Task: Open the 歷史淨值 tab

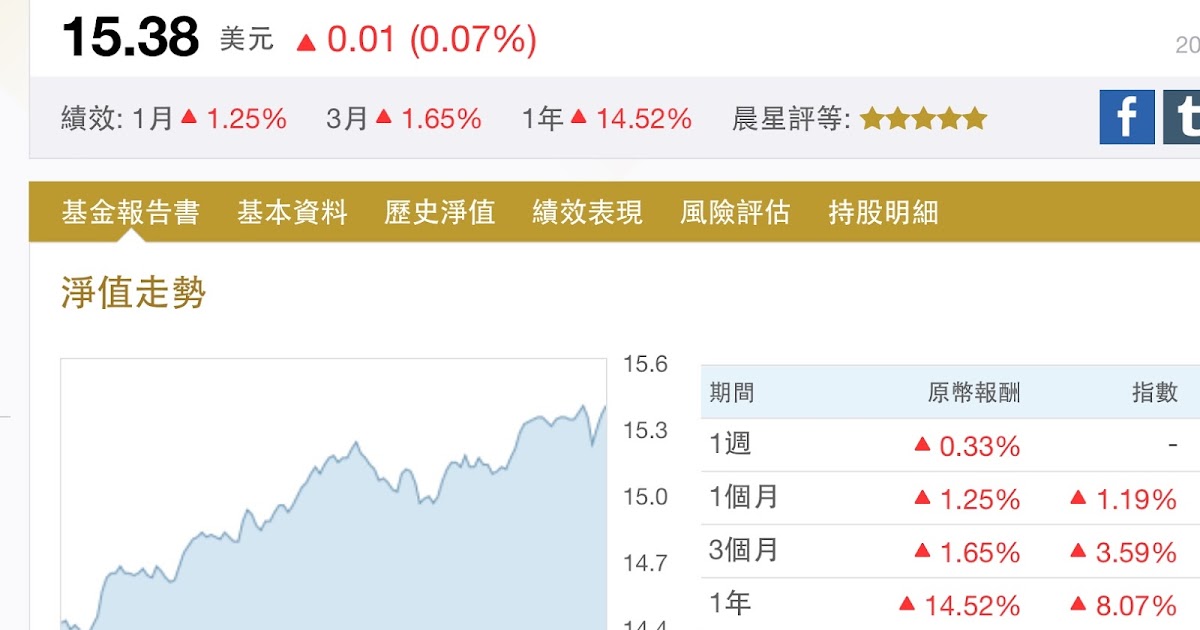Action: pyautogui.click(x=440, y=212)
